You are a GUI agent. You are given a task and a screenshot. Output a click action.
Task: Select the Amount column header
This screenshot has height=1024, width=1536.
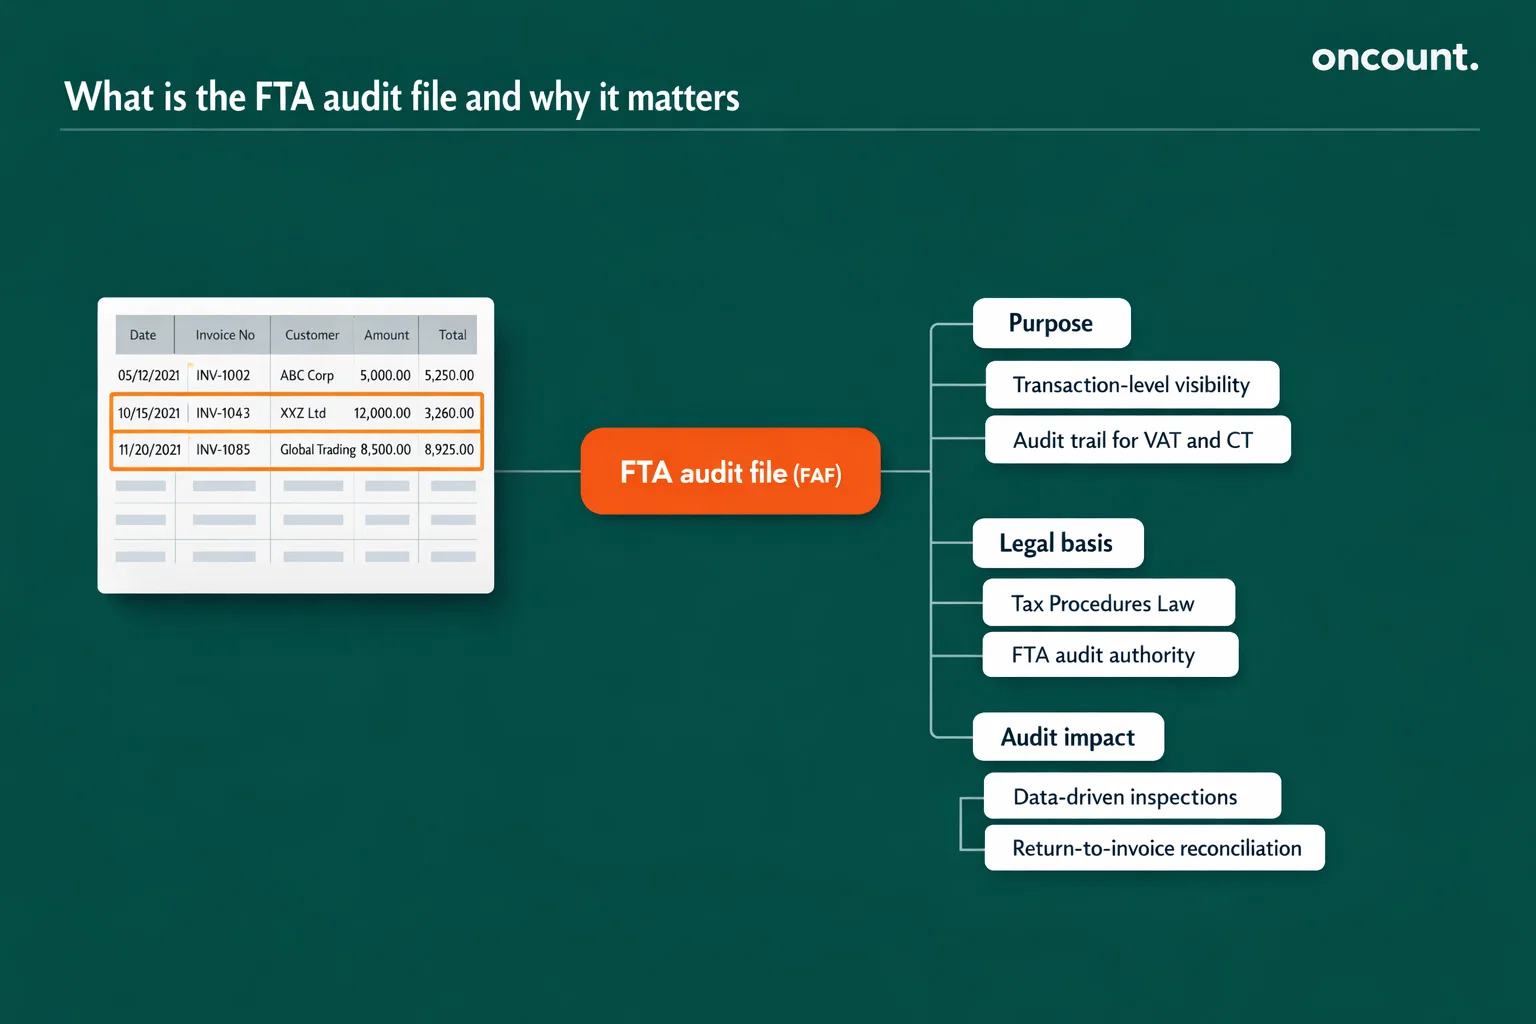(386, 334)
